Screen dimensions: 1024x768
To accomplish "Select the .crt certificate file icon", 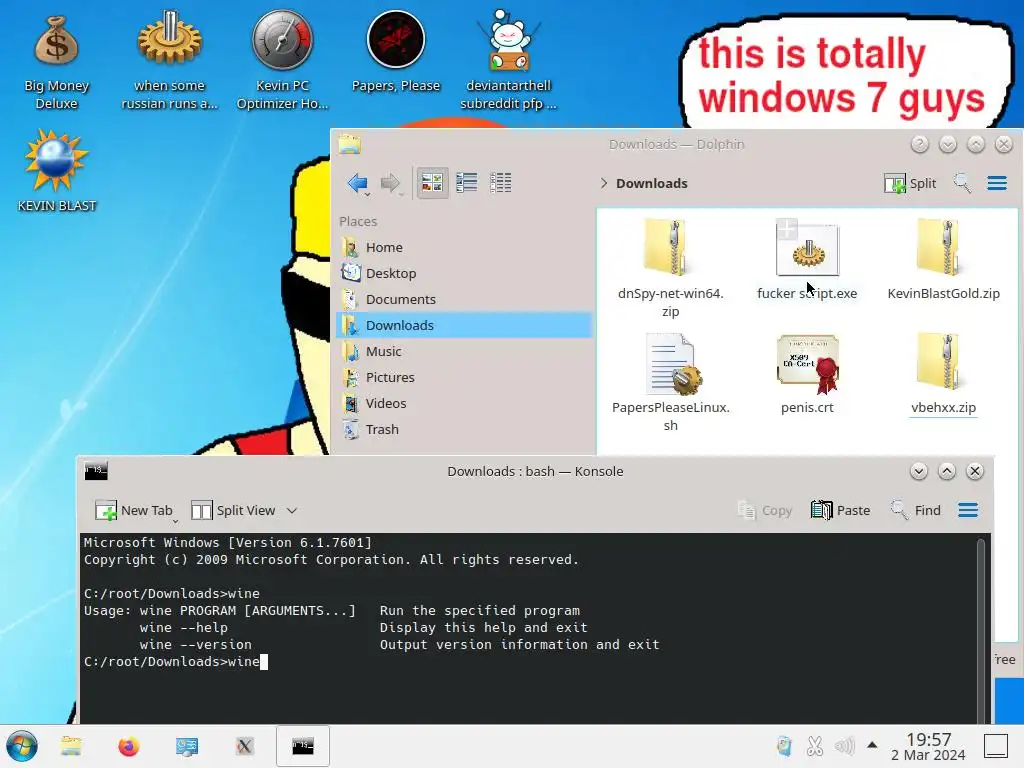I will point(807,363).
